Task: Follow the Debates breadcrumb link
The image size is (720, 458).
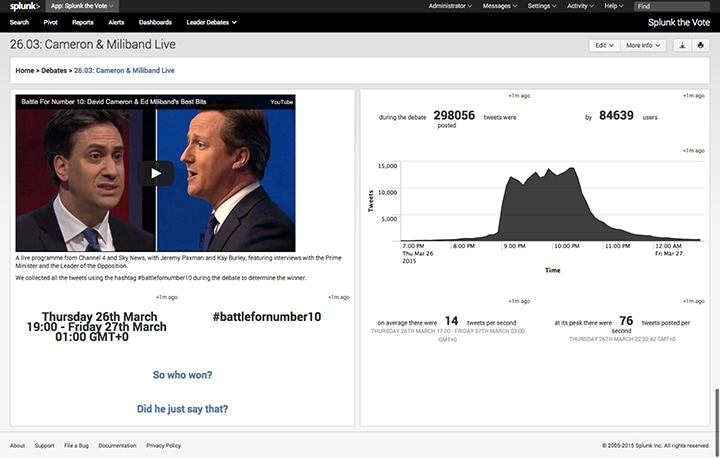Action: click(54, 70)
